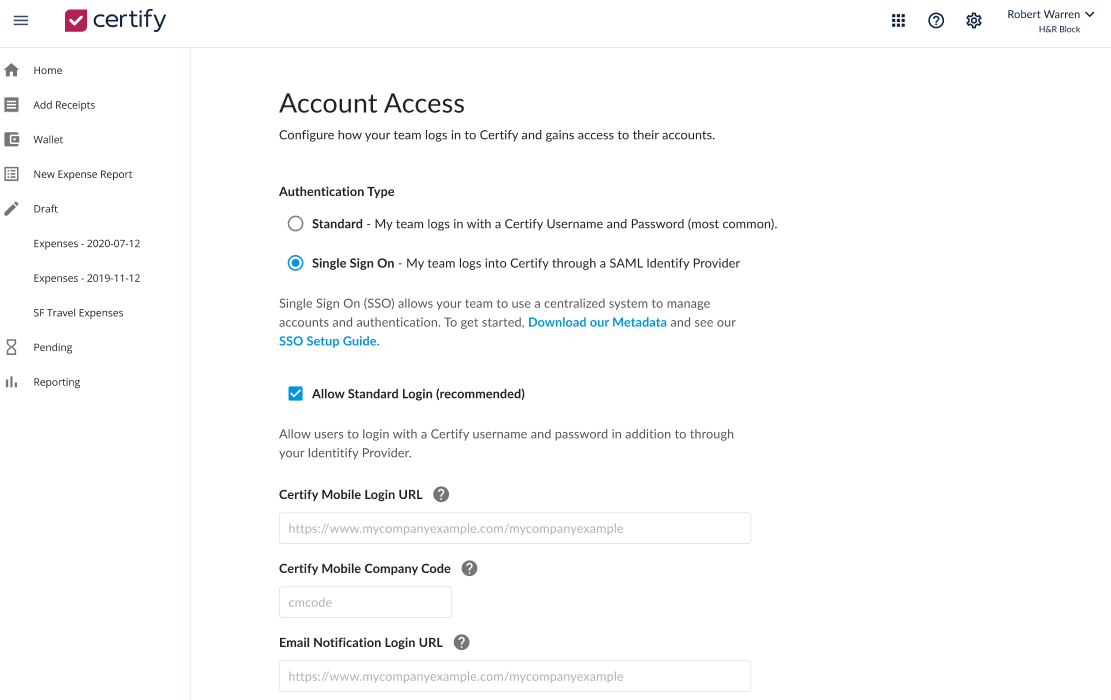Click help icon next to Certify Mobile Login URL
The width and height of the screenshot is (1111, 700).
point(441,495)
